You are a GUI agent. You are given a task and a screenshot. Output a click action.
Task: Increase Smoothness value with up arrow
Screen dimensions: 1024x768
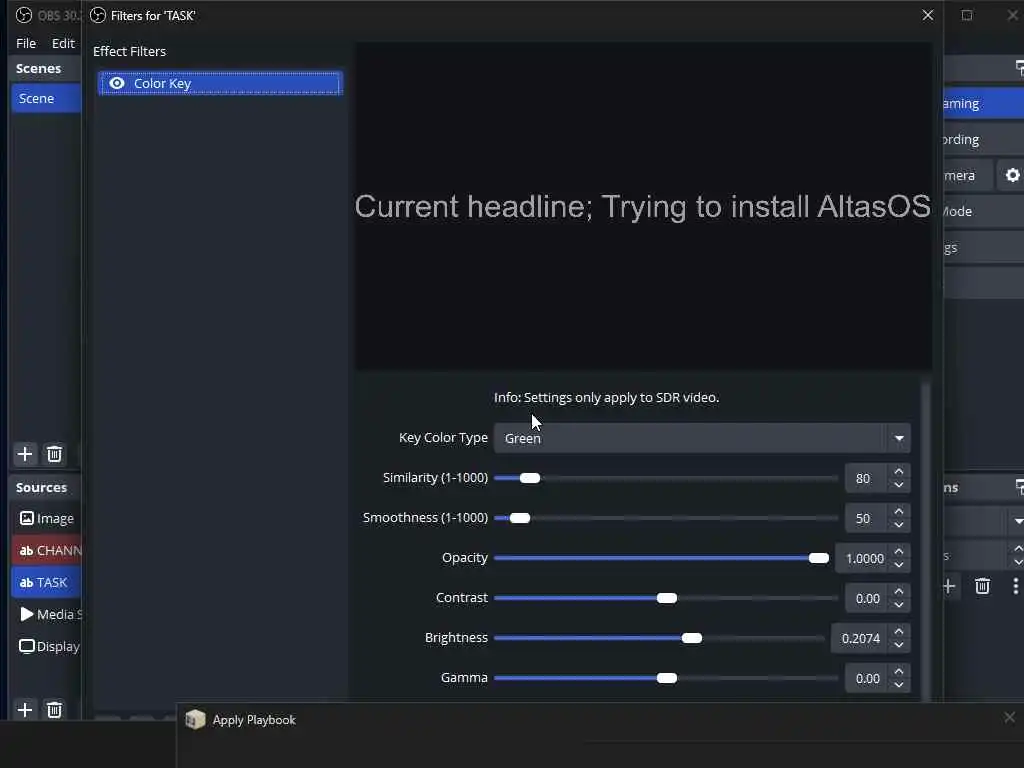click(899, 511)
